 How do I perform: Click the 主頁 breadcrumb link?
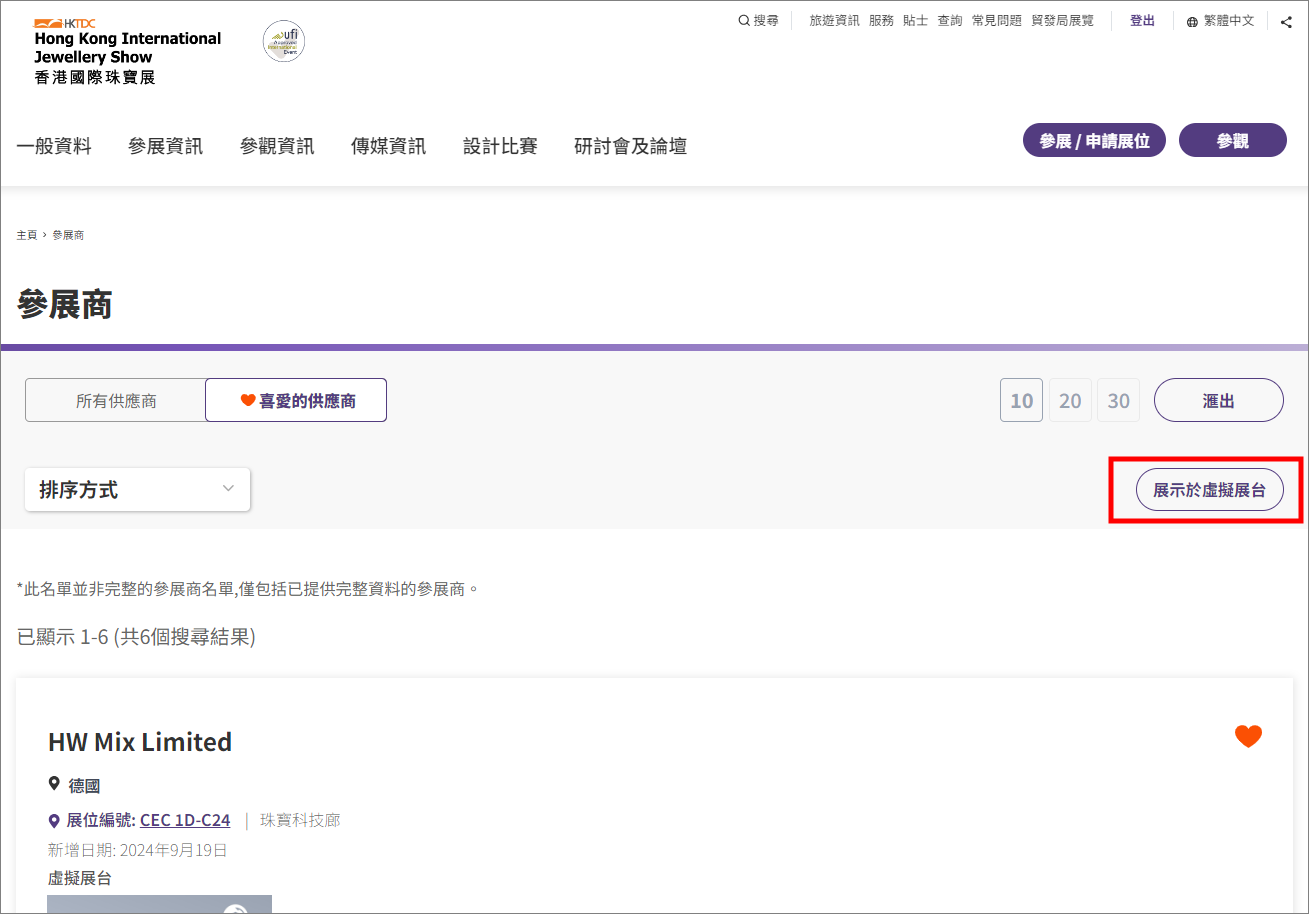pos(26,235)
